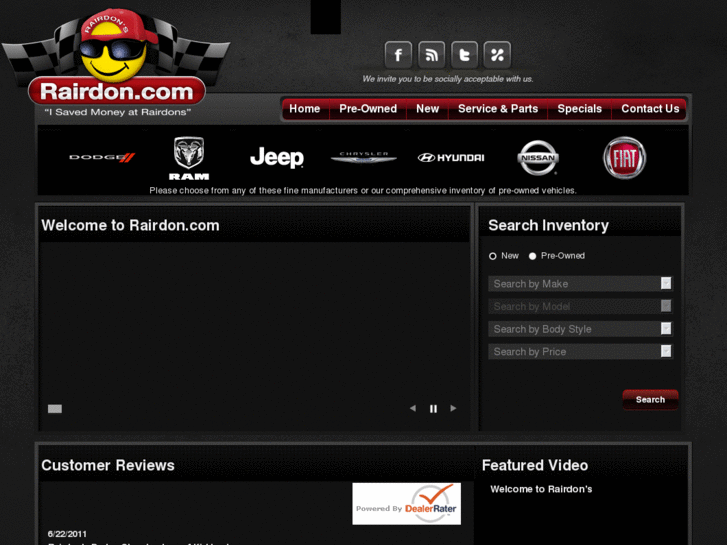Open the Twitter social icon
This screenshot has width=727, height=545.
tap(464, 55)
